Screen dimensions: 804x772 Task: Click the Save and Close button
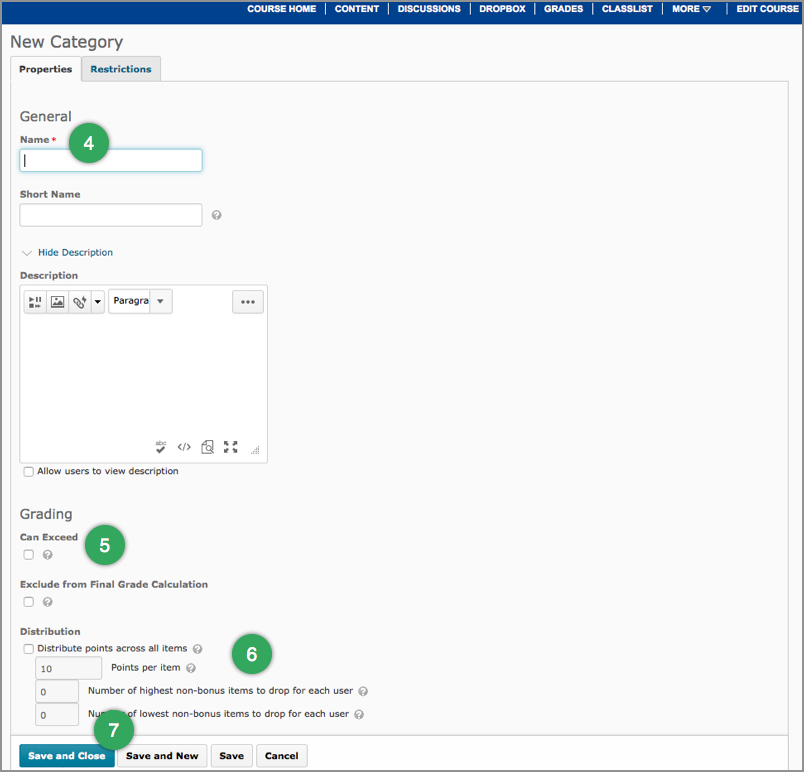pyautogui.click(x=66, y=756)
